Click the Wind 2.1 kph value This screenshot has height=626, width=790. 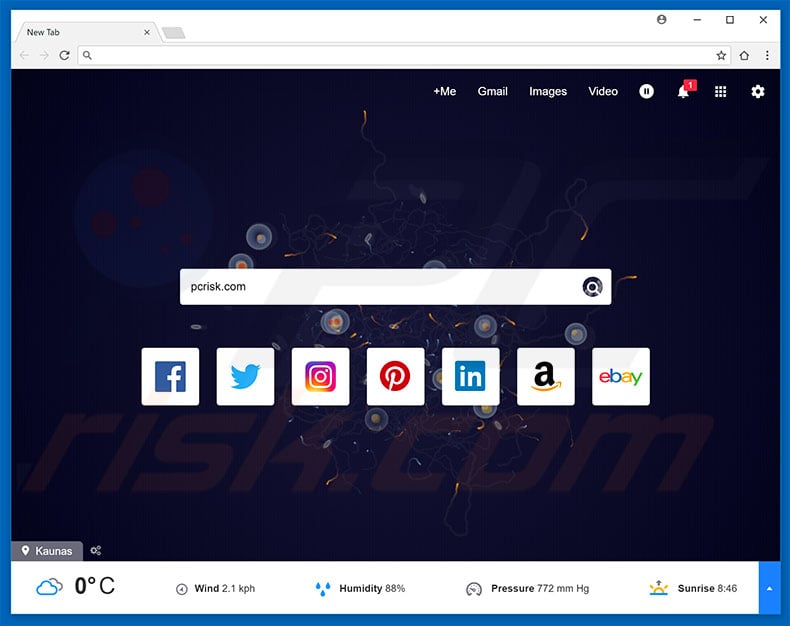coord(225,588)
